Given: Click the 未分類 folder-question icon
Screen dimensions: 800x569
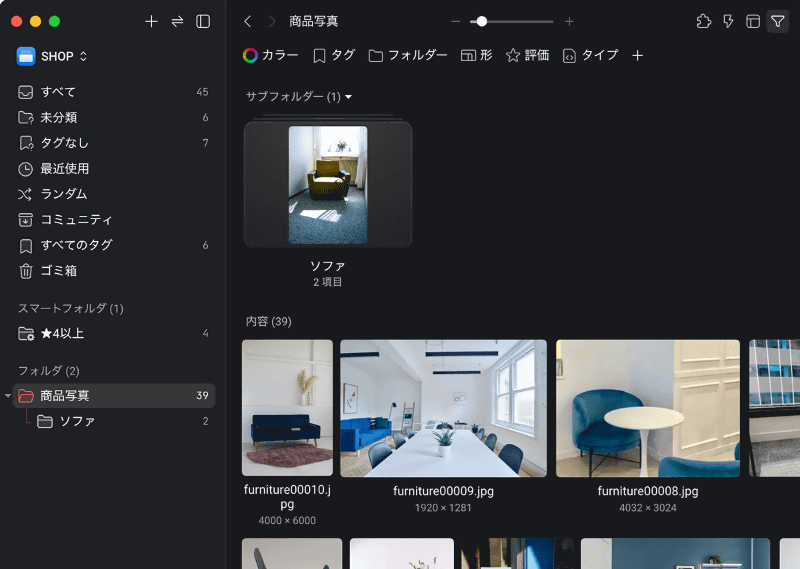Looking at the screenshot, I should tap(26, 117).
